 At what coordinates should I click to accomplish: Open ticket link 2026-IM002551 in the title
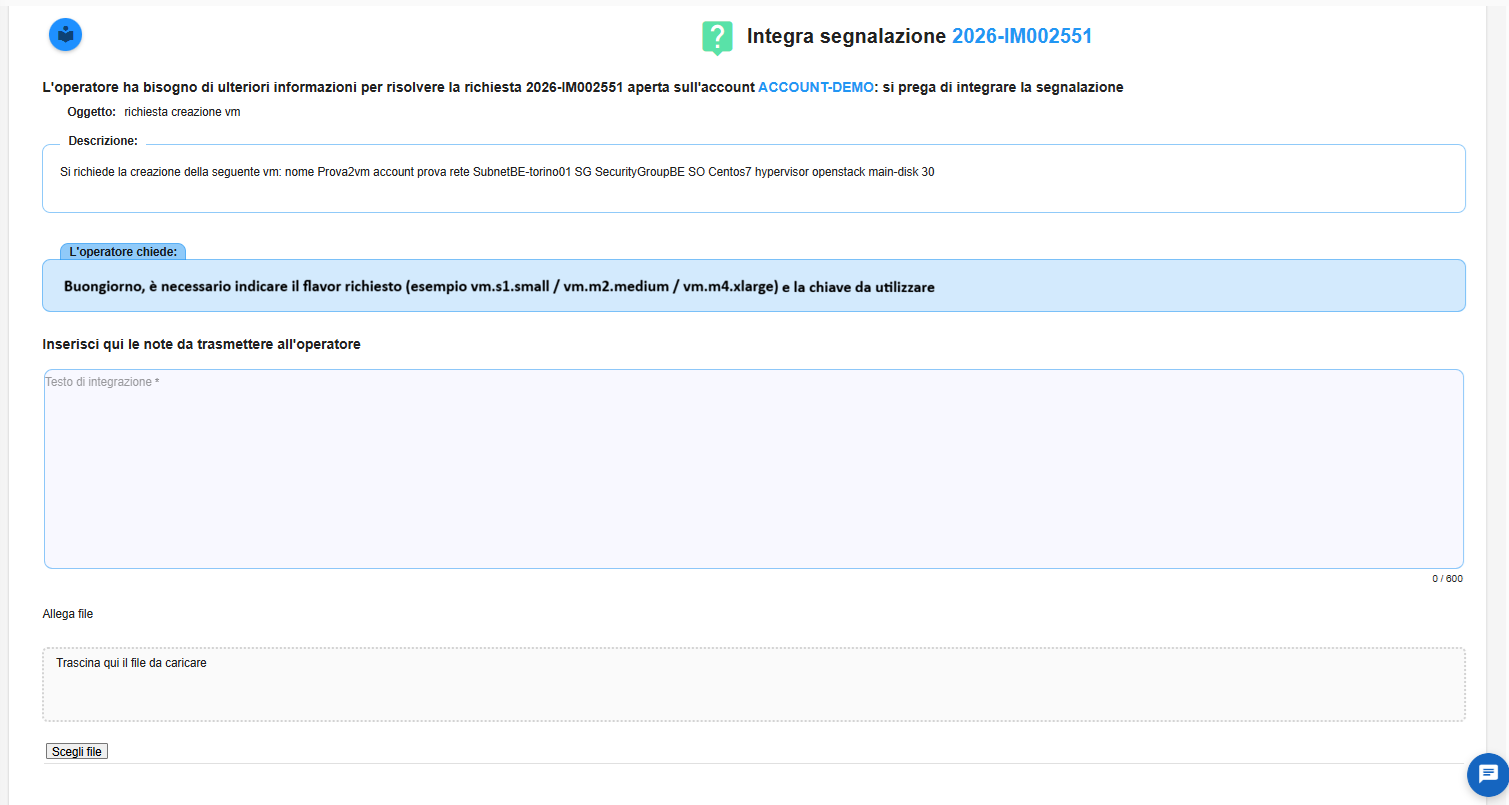1021,37
